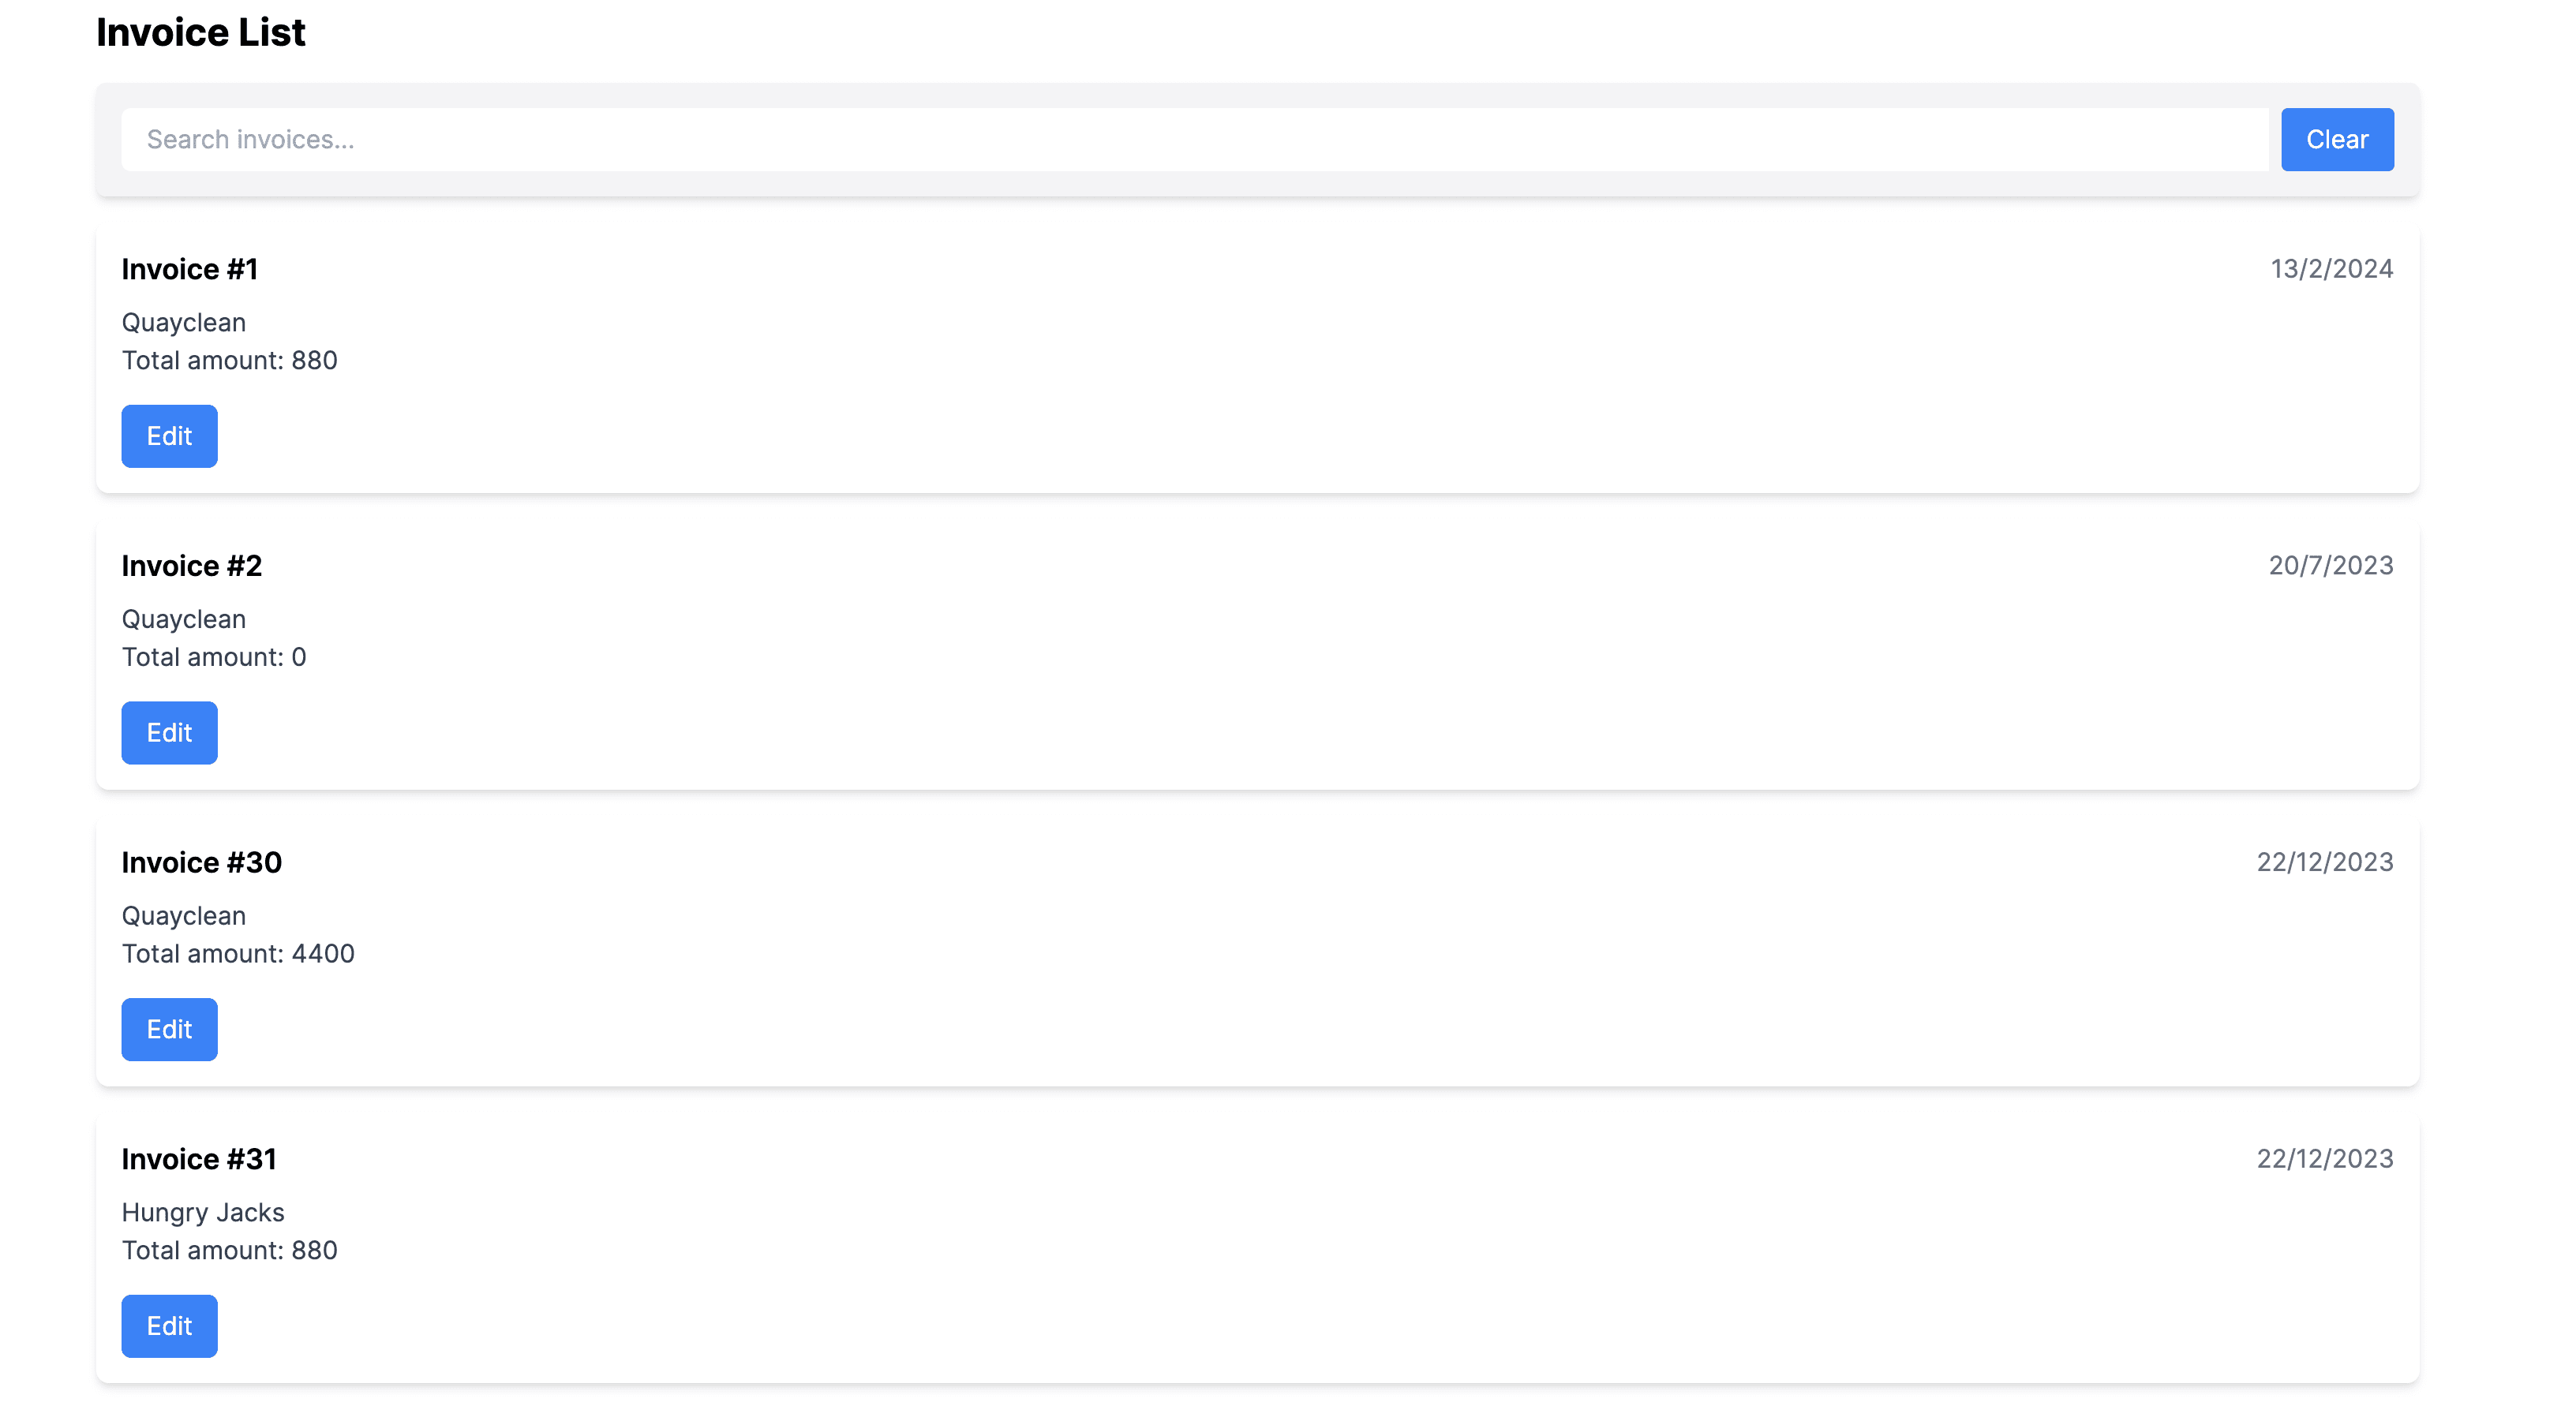The height and width of the screenshot is (1406, 2576).
Task: Select the Invoice List page heading
Action: point(201,33)
